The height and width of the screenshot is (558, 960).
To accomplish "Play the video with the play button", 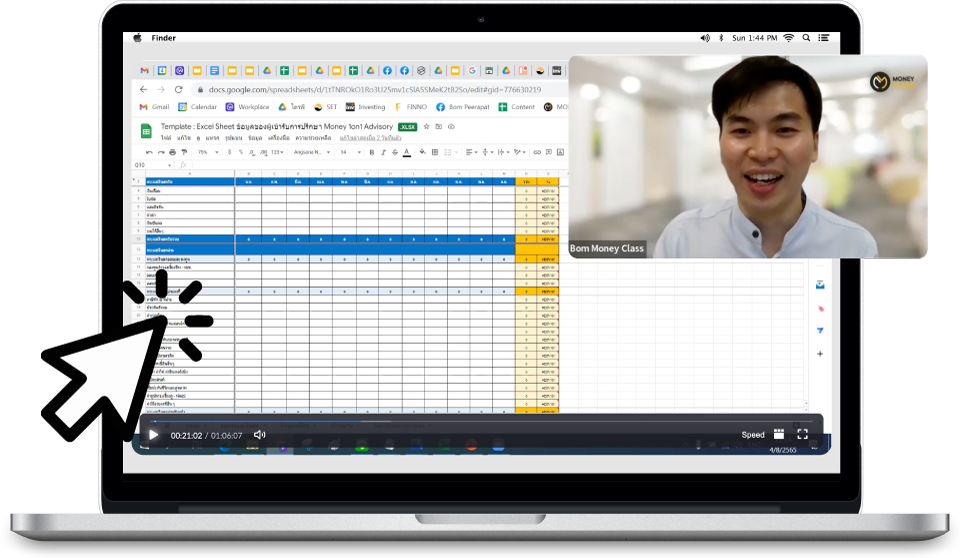I will (x=153, y=435).
